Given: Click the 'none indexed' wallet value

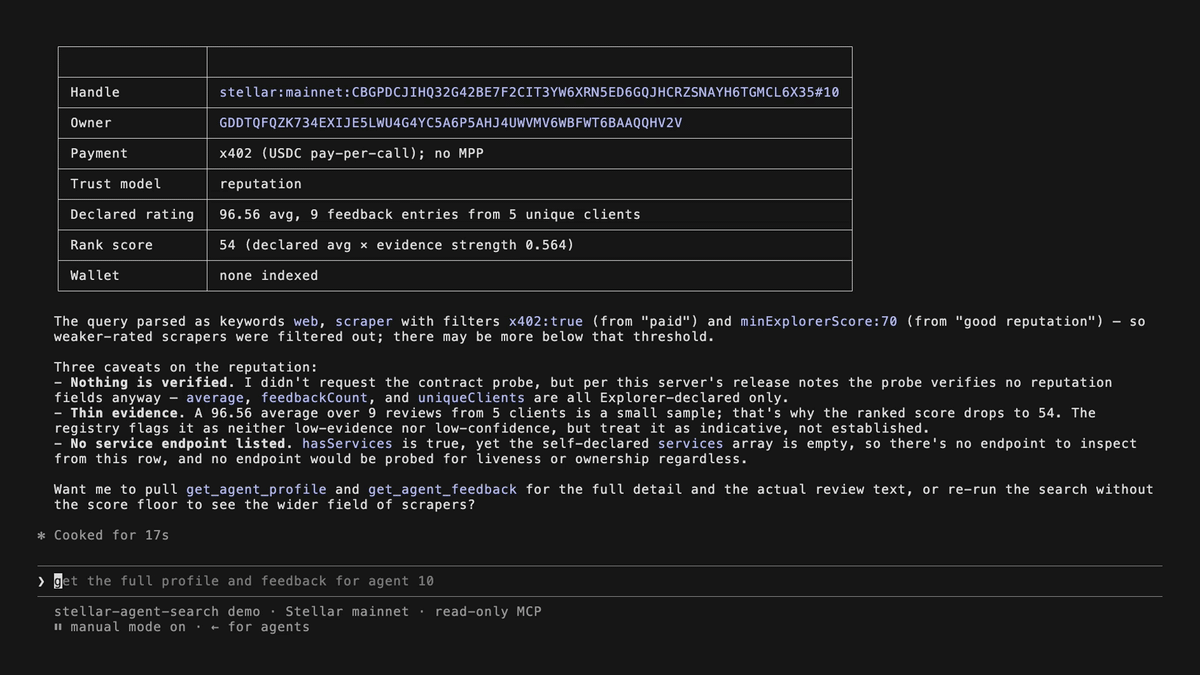Looking at the screenshot, I should (269, 275).
